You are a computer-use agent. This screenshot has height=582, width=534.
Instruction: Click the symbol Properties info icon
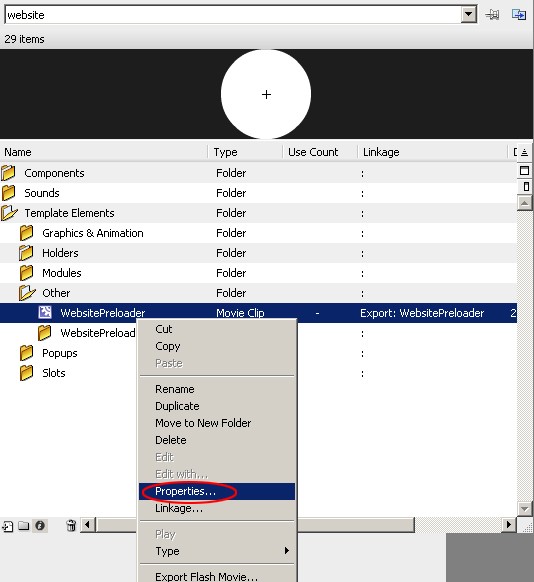40,526
